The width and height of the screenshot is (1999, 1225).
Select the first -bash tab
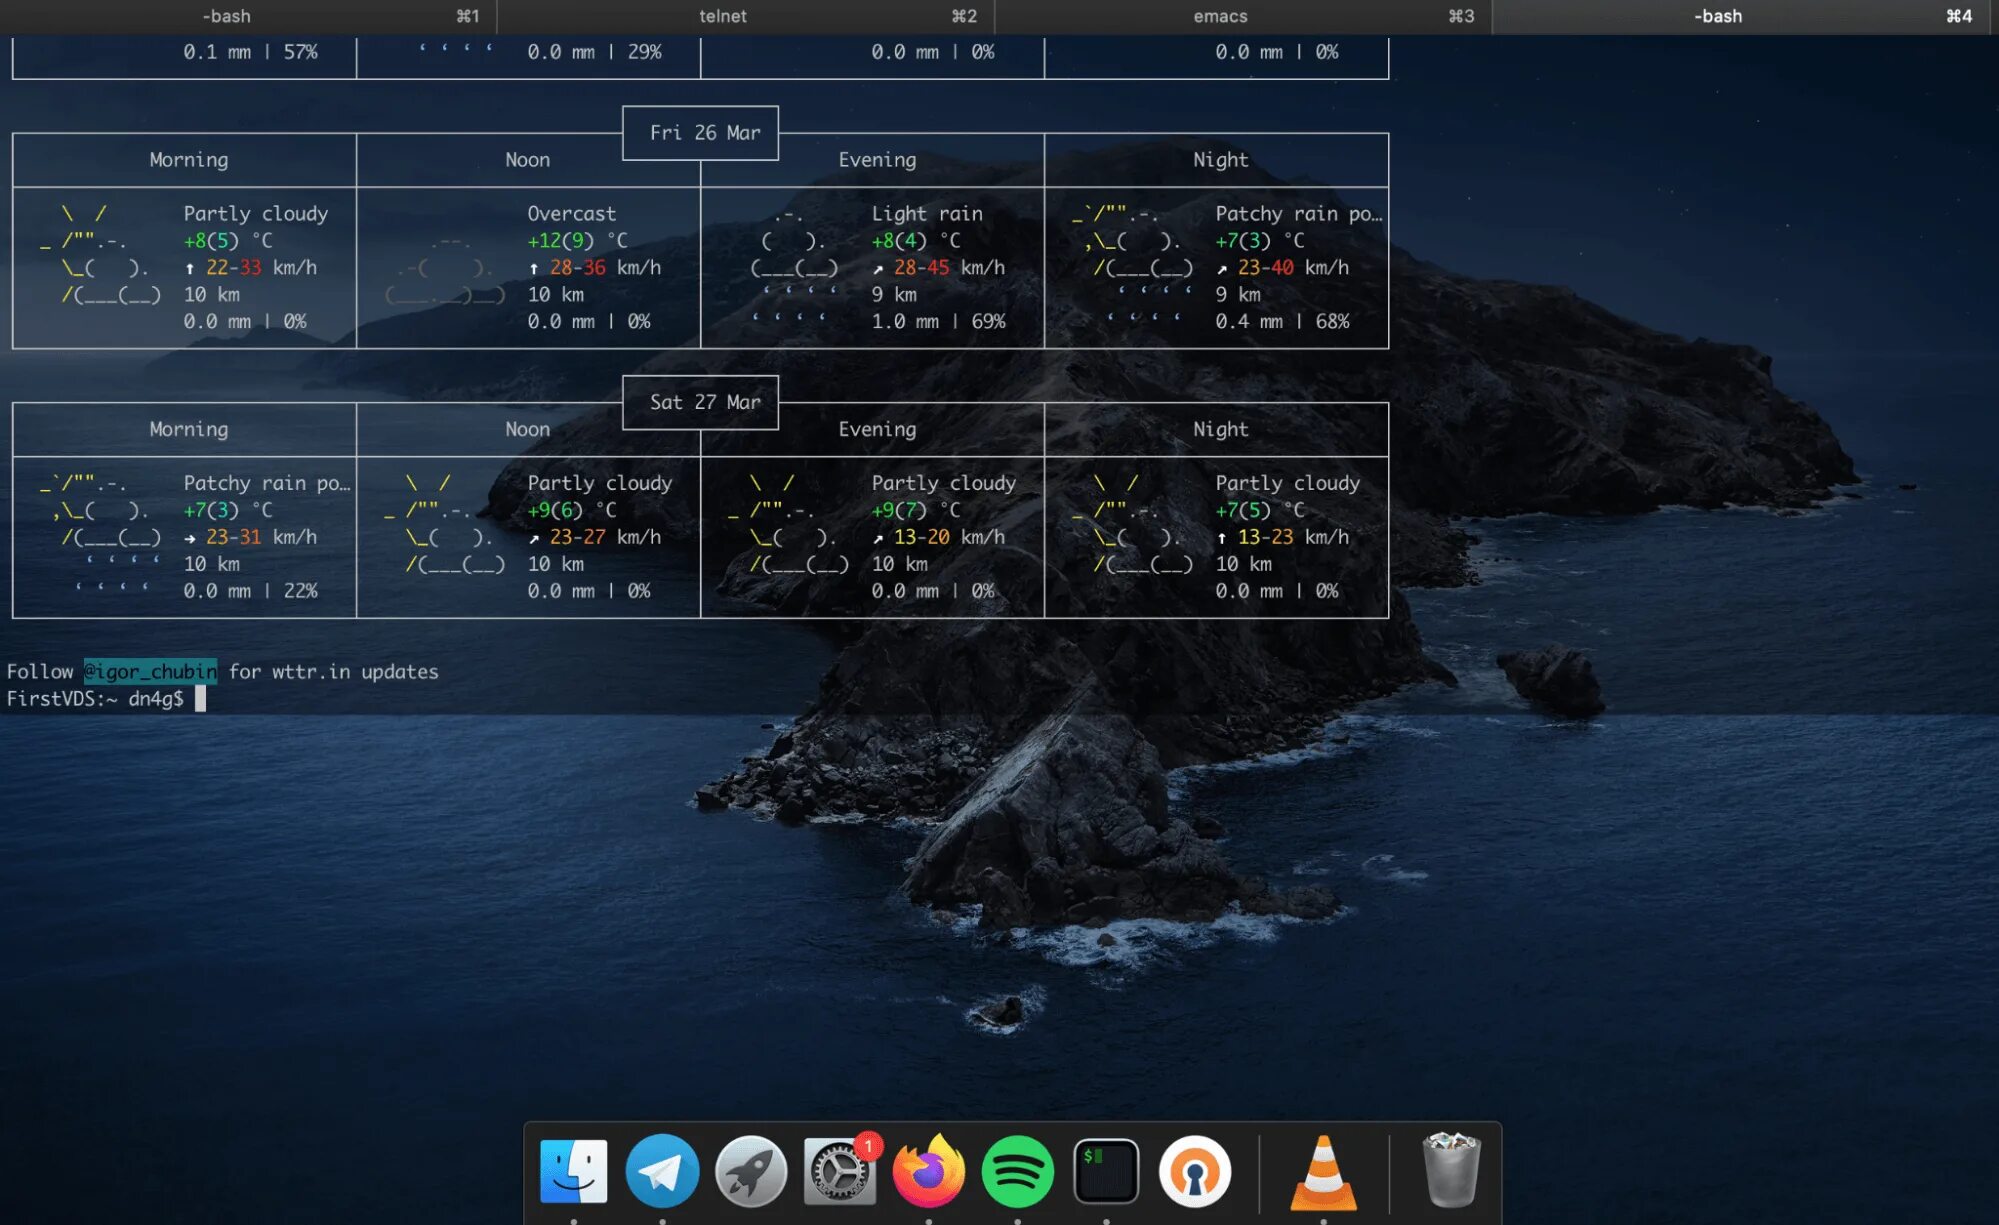click(x=227, y=16)
